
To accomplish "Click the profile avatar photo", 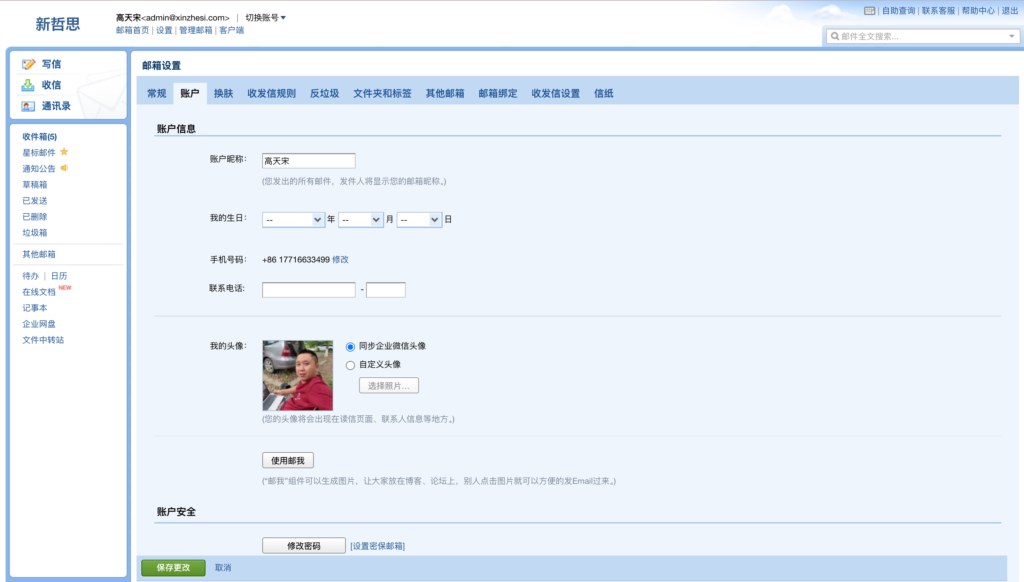I will [297, 375].
